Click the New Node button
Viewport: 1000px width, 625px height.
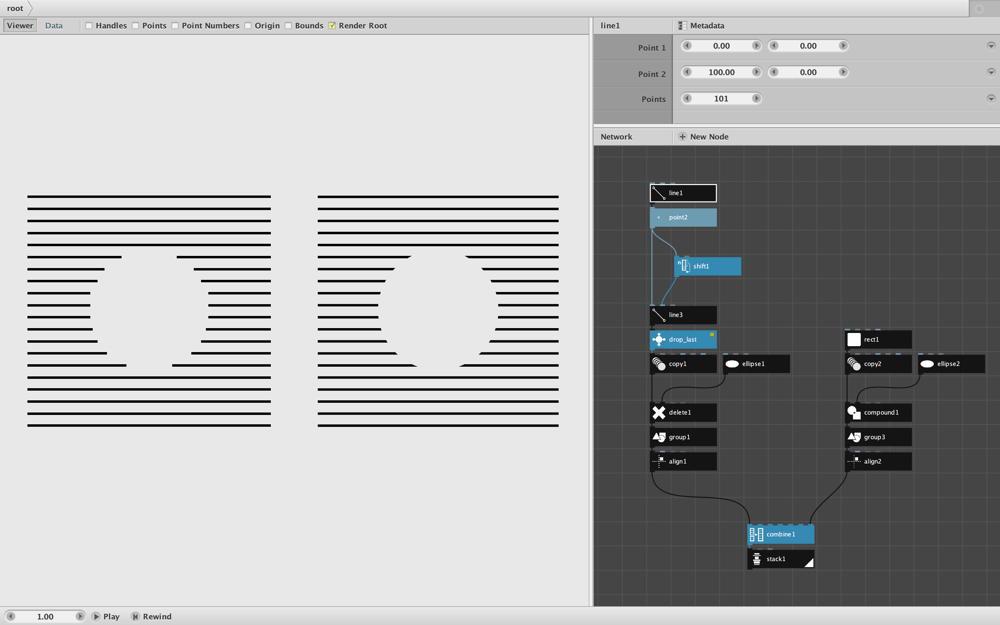[x=703, y=136]
